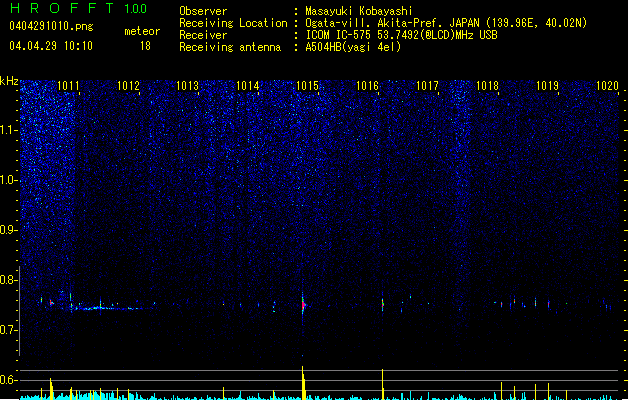Click the 1013 time marker

tap(188, 86)
